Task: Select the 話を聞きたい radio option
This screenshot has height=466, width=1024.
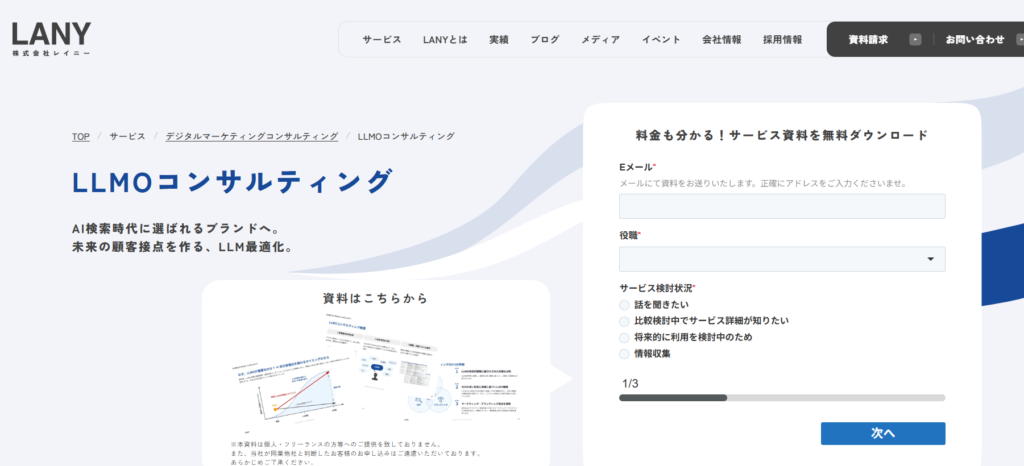Action: coord(625,305)
